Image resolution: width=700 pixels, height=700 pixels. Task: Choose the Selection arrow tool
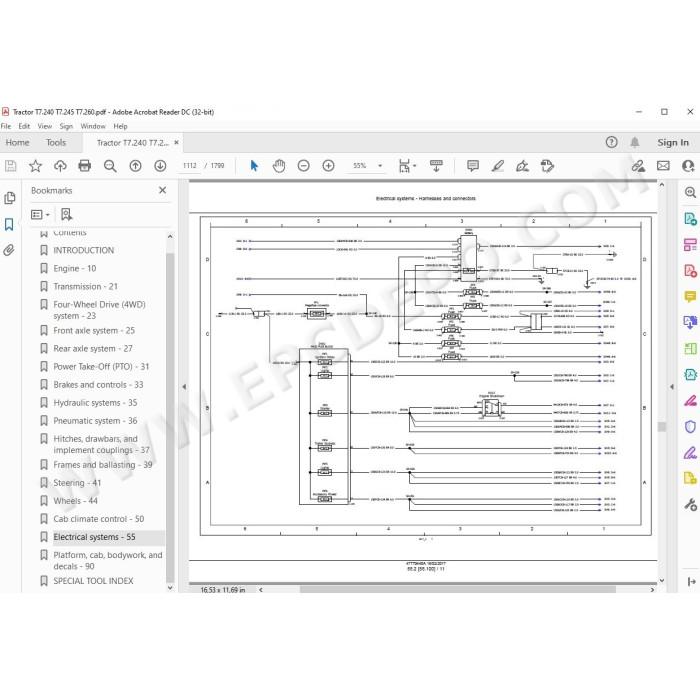pos(254,166)
